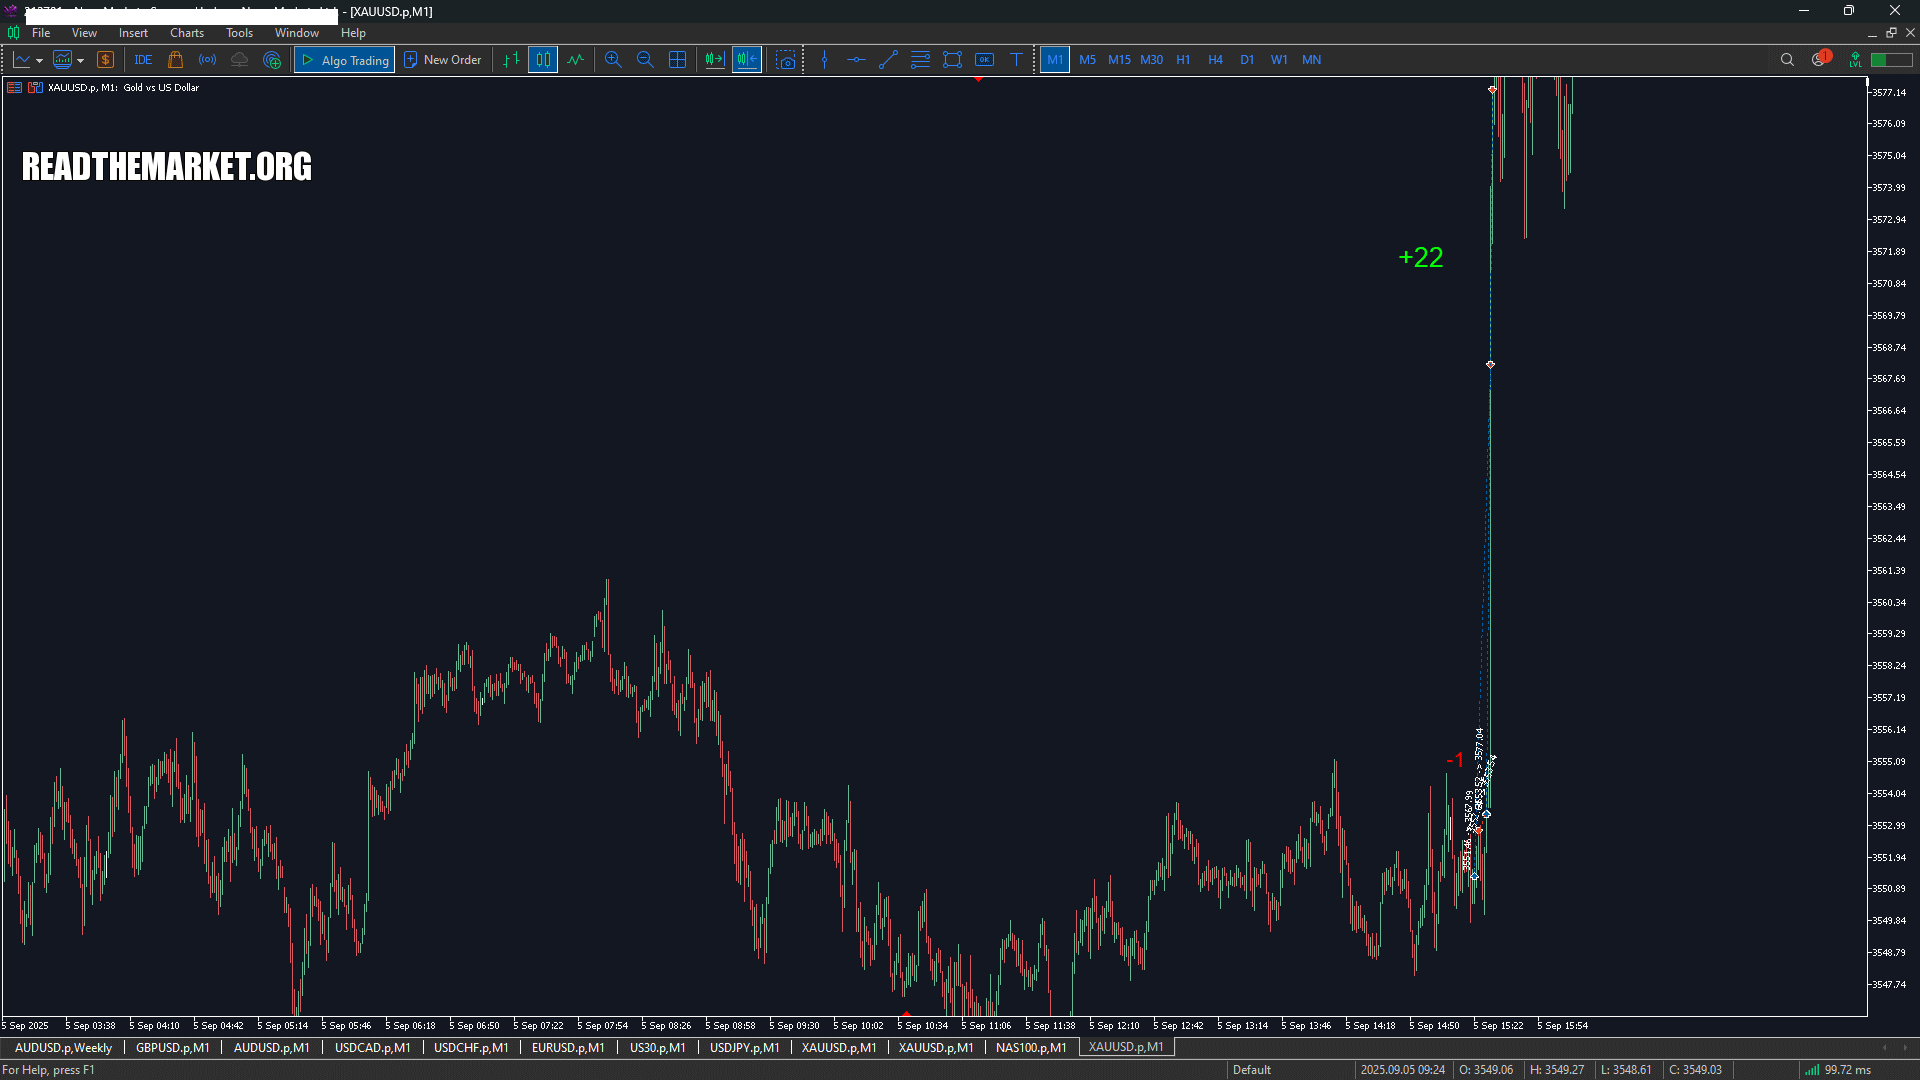
Task: Enable candlestick chart display mode
Action: (x=542, y=59)
